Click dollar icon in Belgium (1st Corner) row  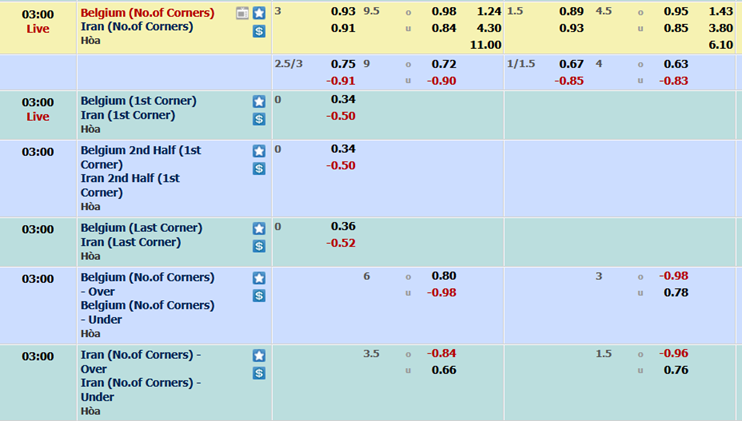[x=259, y=119]
